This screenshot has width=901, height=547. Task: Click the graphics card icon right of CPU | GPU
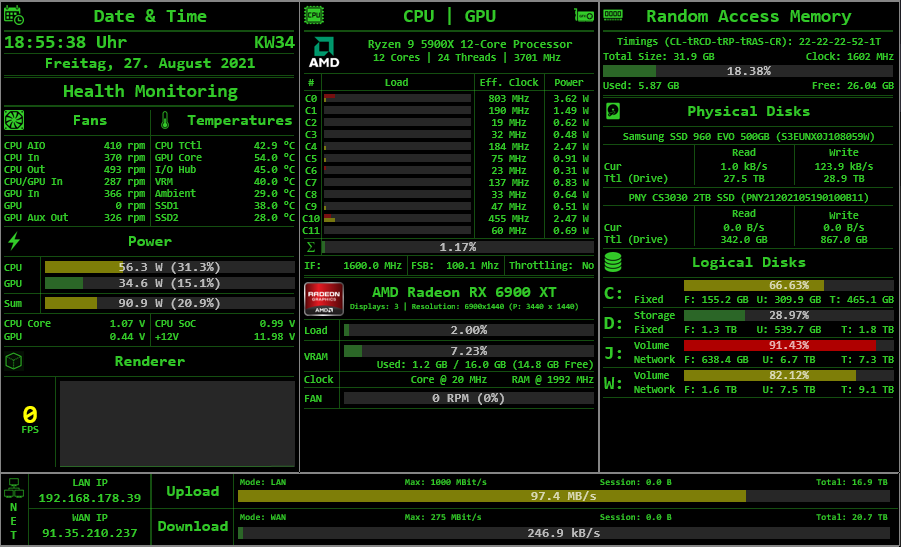click(x=584, y=15)
